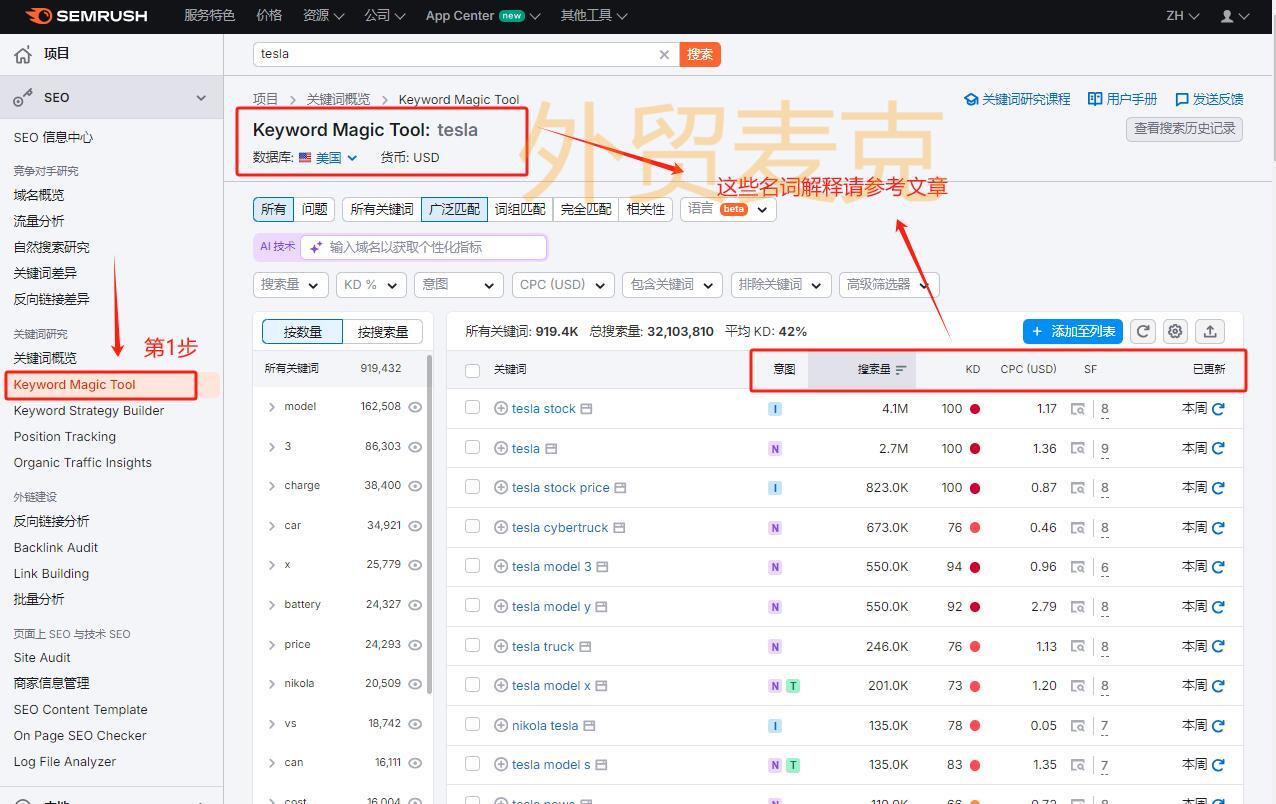Open the KD % filter dropdown
This screenshot has height=804, width=1276.
pos(370,284)
